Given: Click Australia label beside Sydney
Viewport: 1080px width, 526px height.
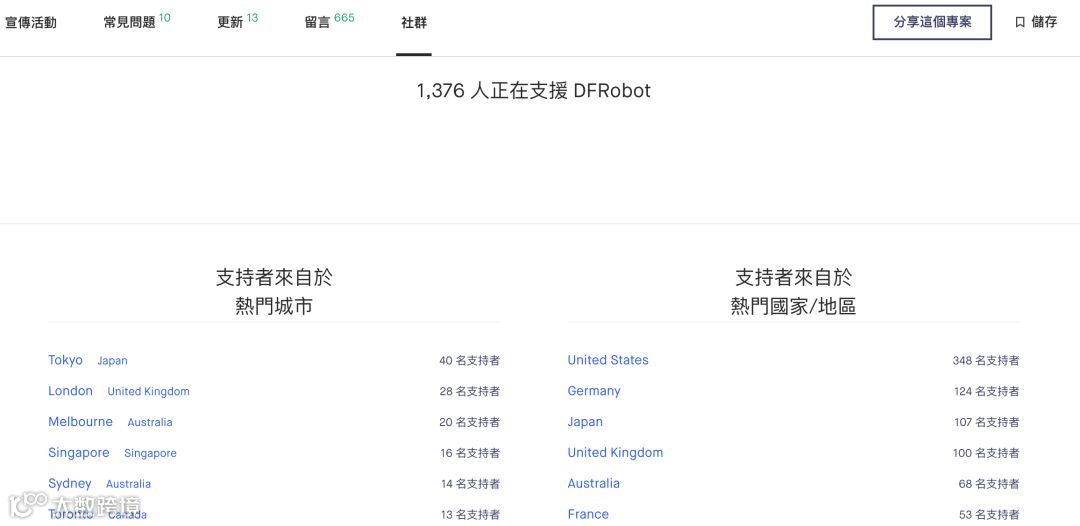Looking at the screenshot, I should tap(128, 485).
